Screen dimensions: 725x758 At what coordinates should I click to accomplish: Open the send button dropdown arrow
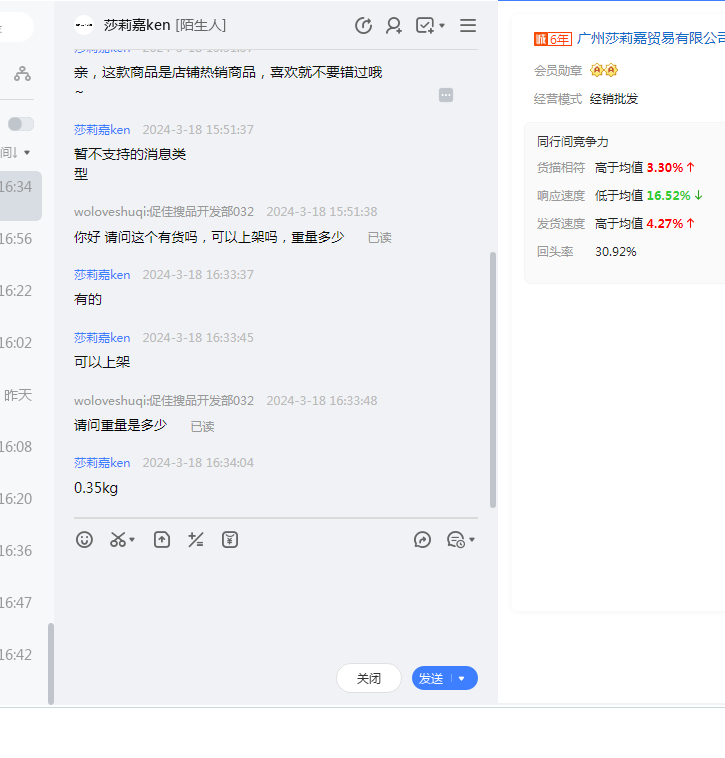(x=462, y=679)
